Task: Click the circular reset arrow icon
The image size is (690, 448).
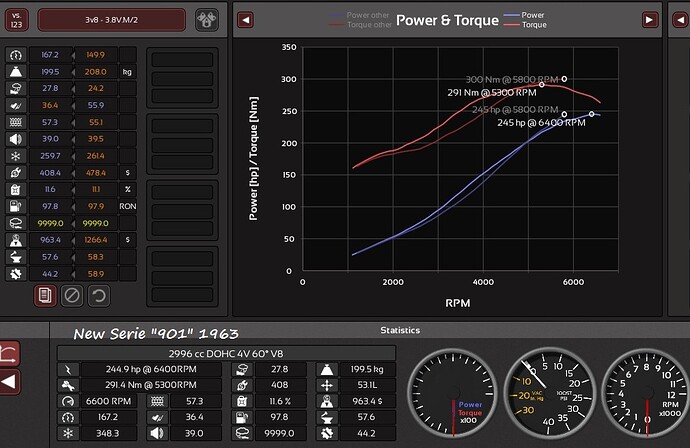Action: point(98,295)
